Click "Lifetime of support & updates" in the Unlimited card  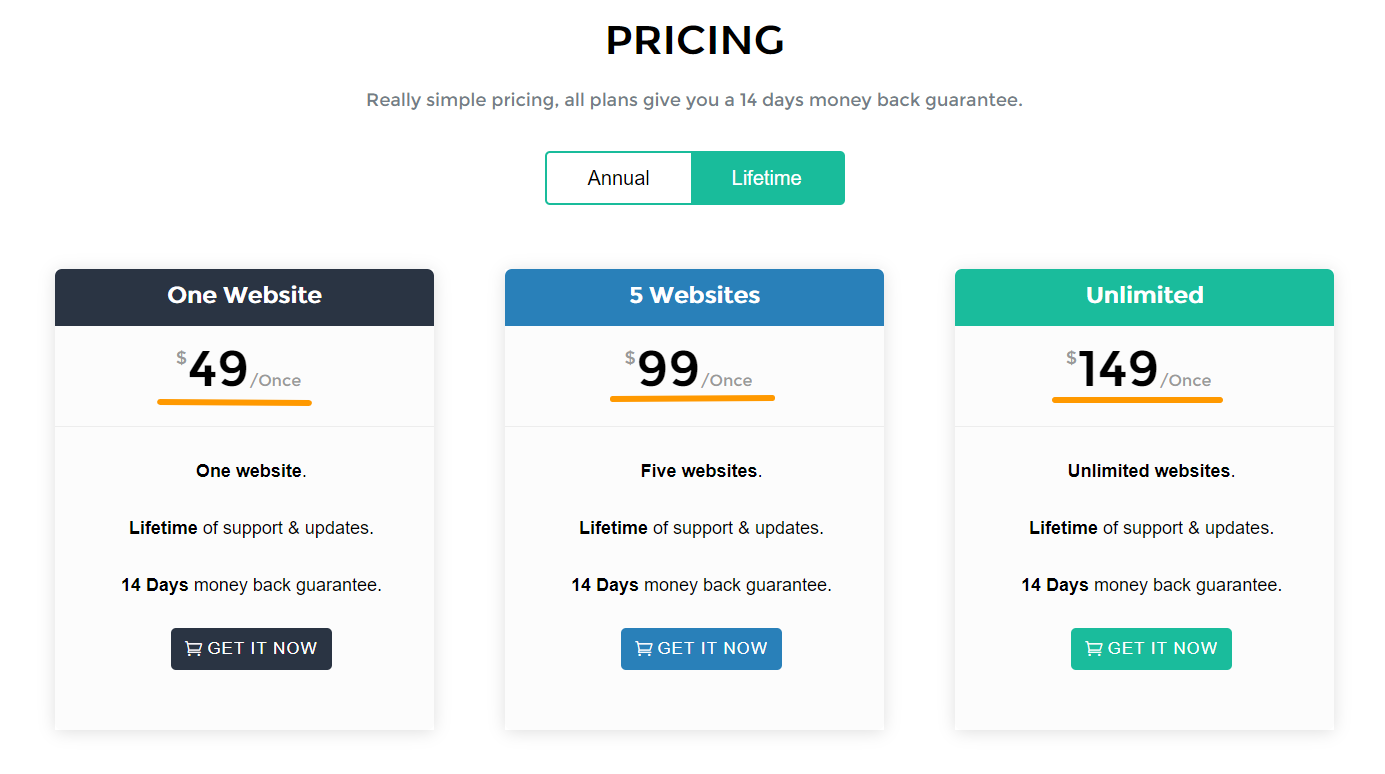click(x=1151, y=528)
